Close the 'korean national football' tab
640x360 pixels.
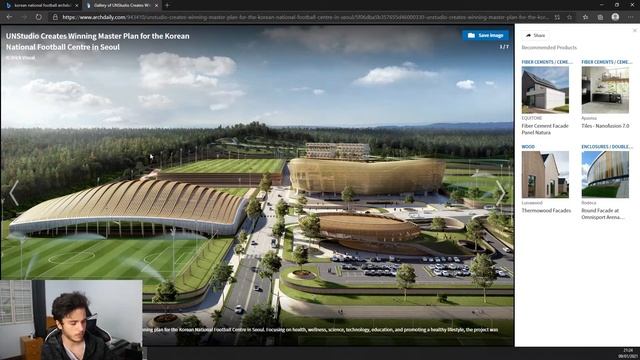(76, 5)
